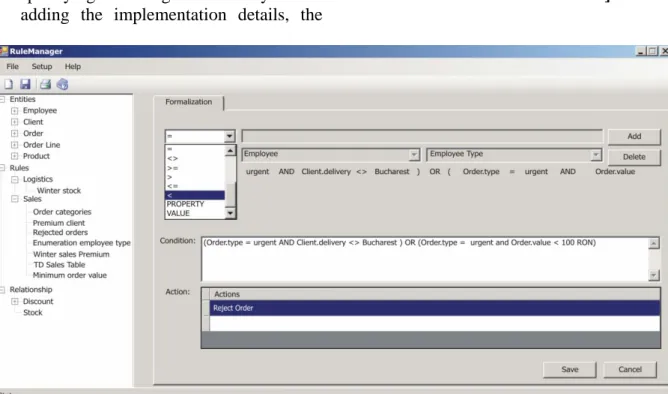Image resolution: width=668 pixels, height=394 pixels.
Task: Expand the Employee entity node
Action: (x=14, y=111)
